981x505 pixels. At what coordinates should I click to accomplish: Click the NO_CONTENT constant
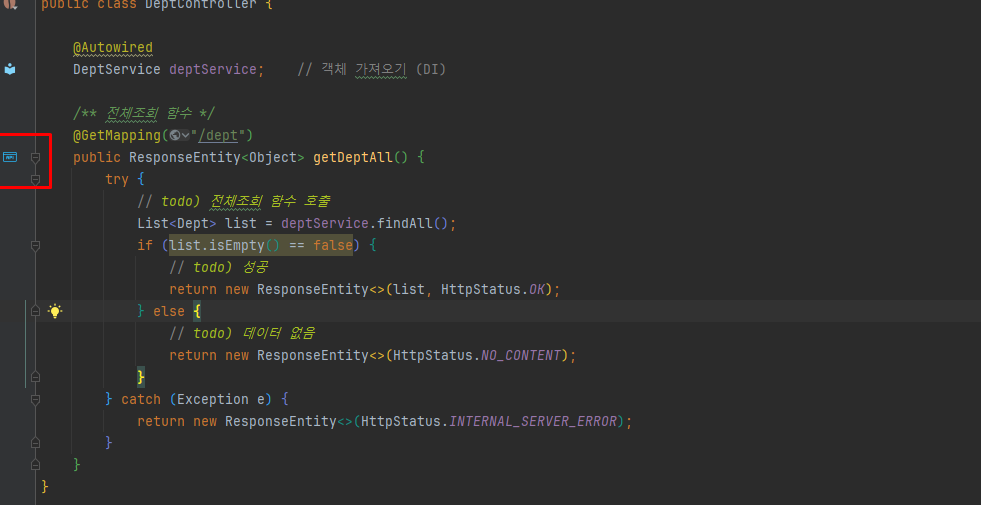click(521, 355)
